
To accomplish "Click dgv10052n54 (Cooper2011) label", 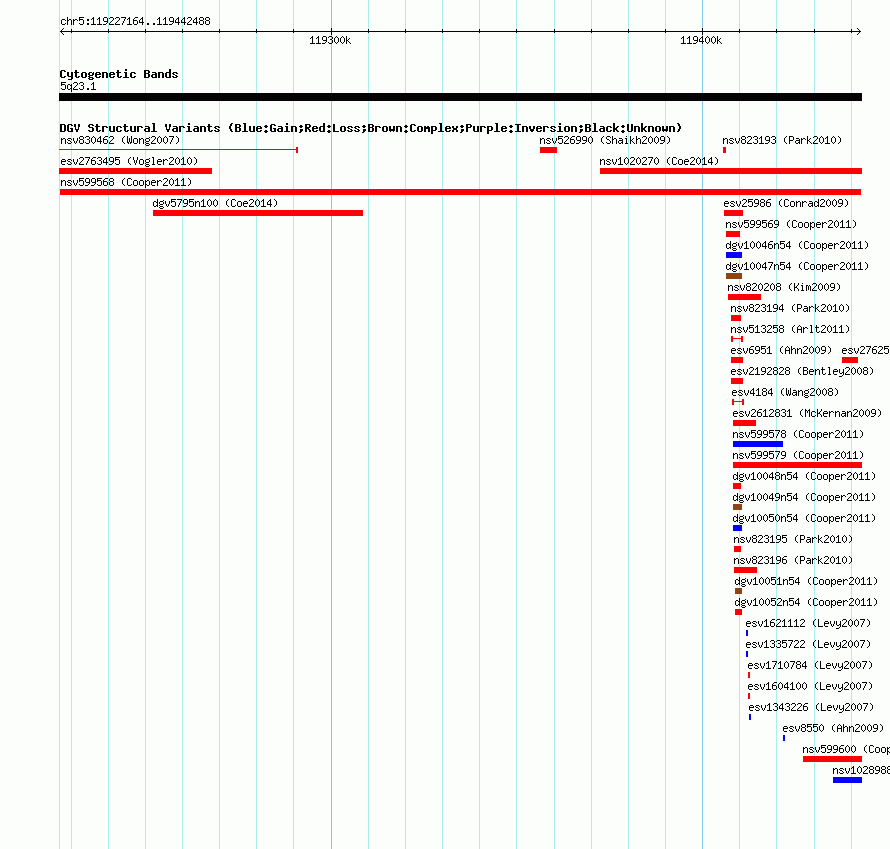I will pos(806,602).
